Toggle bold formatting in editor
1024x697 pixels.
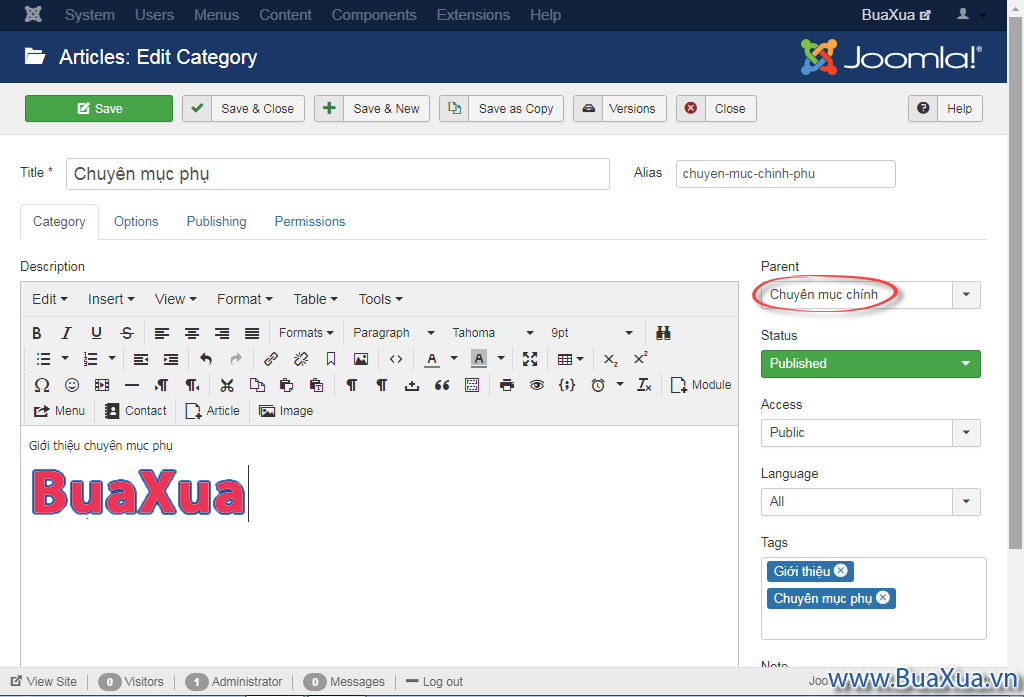point(37,333)
